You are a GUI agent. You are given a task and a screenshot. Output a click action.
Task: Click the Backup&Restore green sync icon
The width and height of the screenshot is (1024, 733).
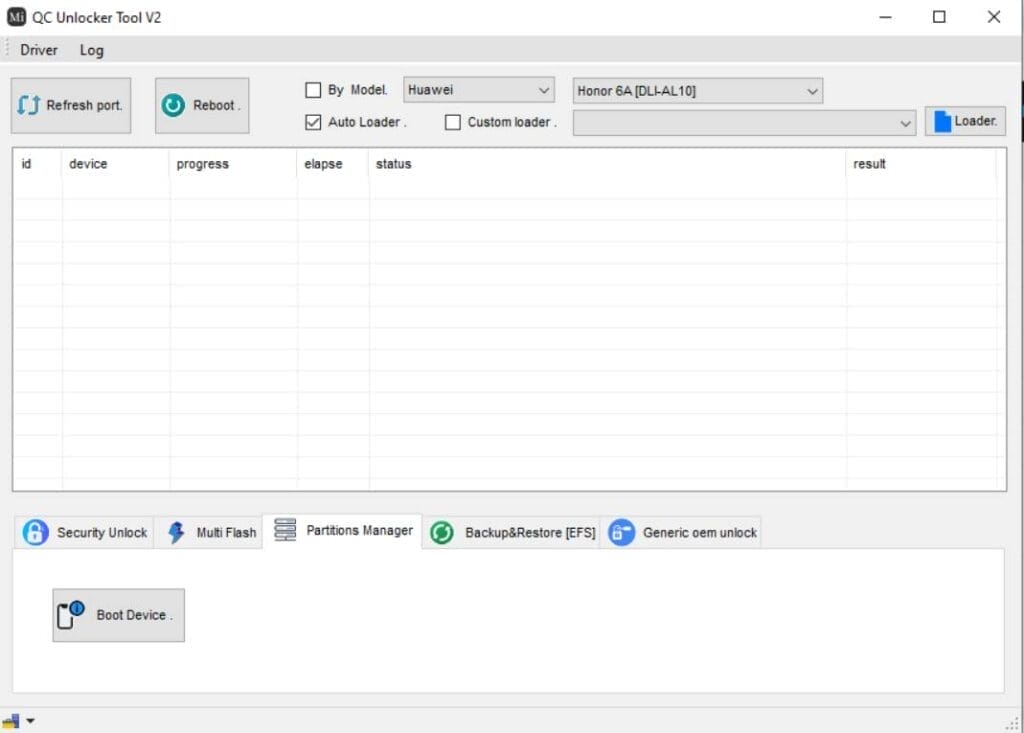pyautogui.click(x=442, y=533)
